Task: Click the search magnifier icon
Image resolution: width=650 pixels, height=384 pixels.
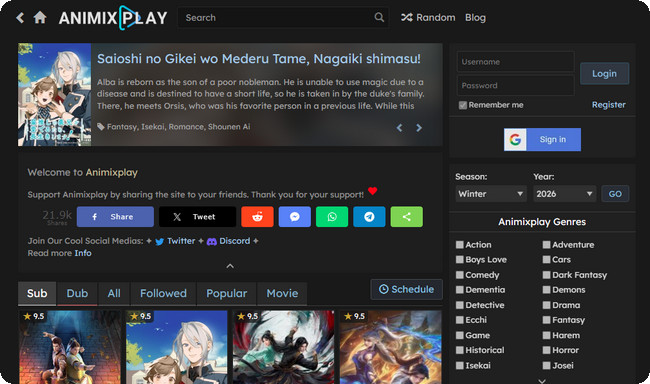Action: tap(379, 17)
